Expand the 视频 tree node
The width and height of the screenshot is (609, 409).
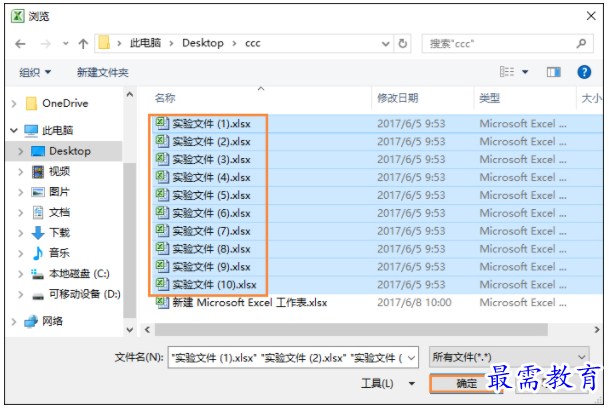21,171
